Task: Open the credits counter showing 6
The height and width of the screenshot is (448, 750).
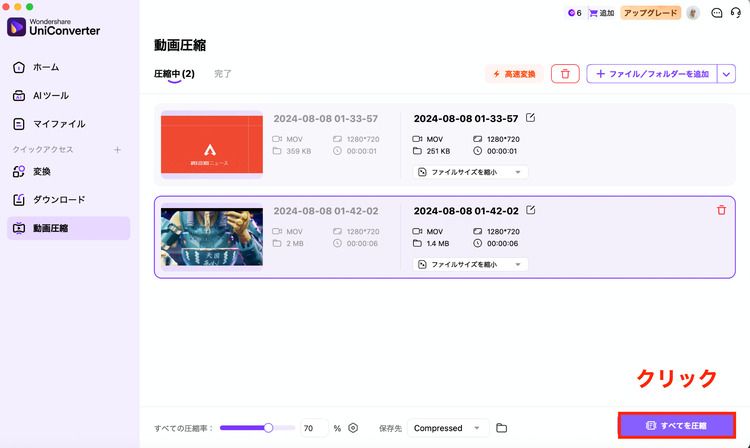Action: click(574, 13)
